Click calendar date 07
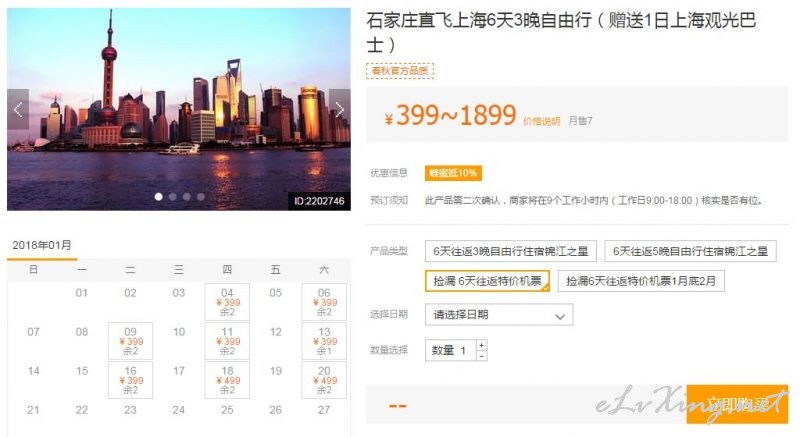The image size is (800, 437). [x=33, y=332]
